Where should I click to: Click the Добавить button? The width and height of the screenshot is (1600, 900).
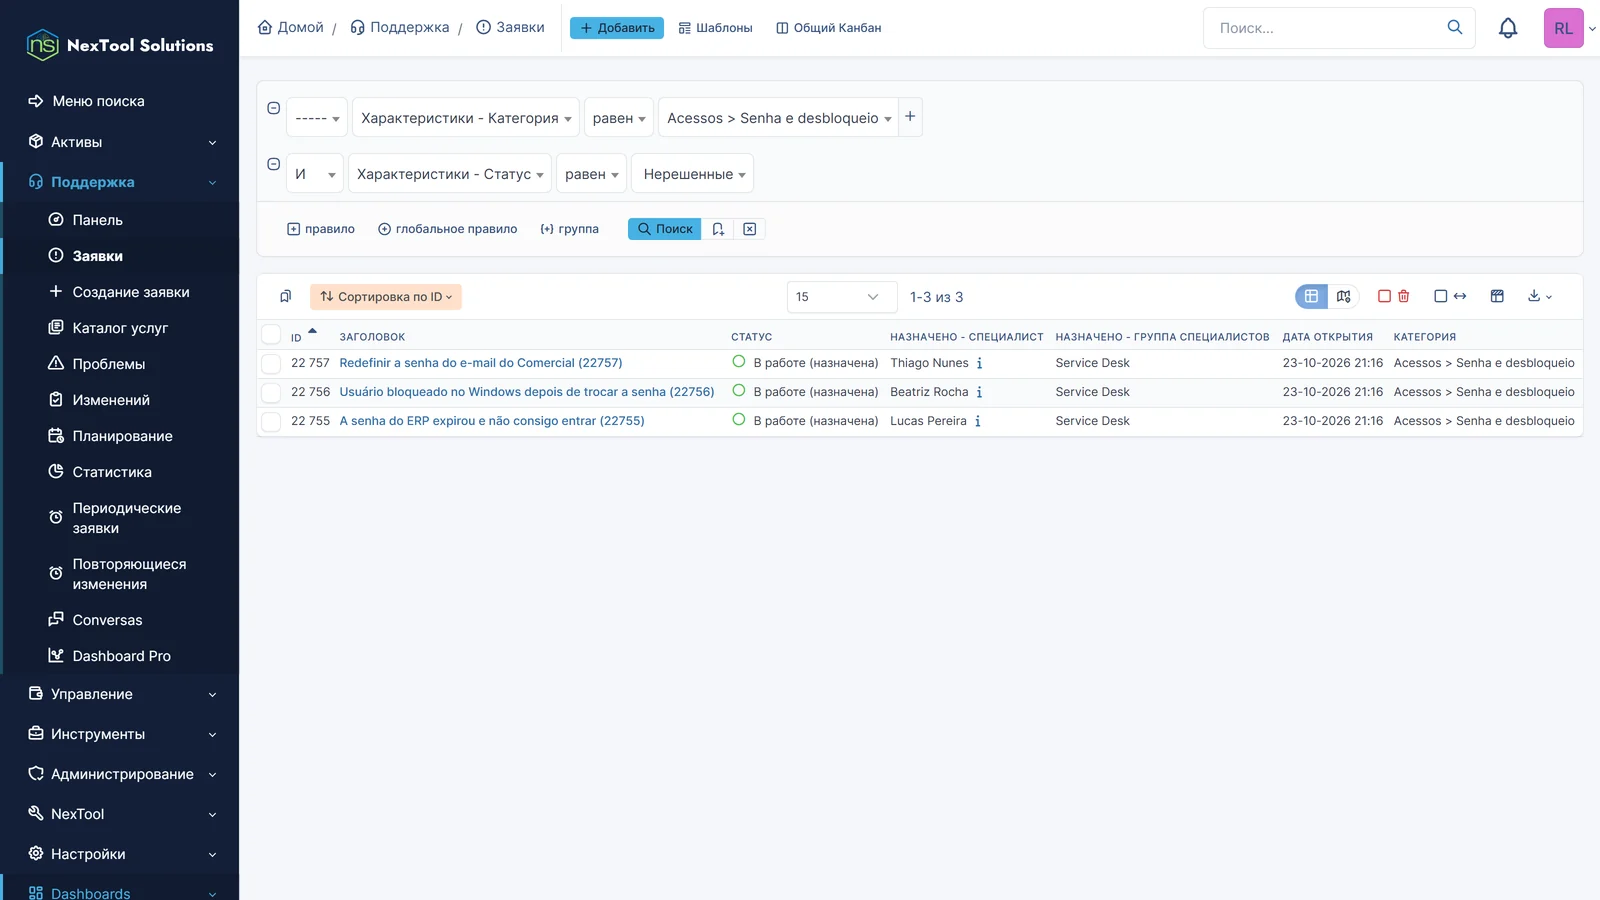point(617,28)
